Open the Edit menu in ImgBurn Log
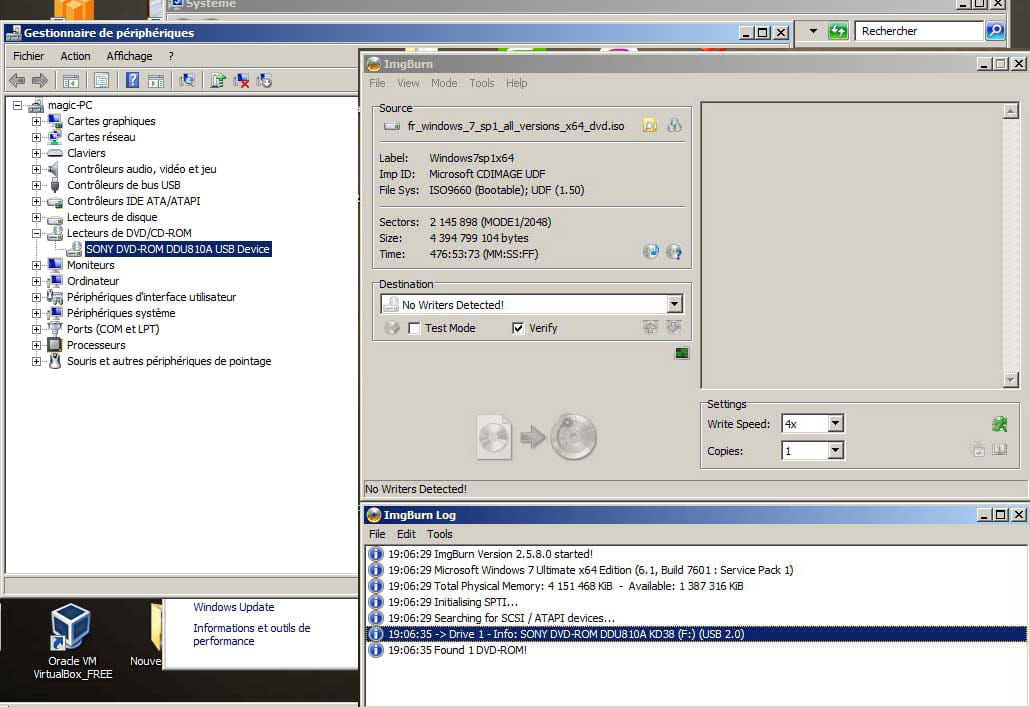This screenshot has width=1030, height=707. tap(406, 534)
